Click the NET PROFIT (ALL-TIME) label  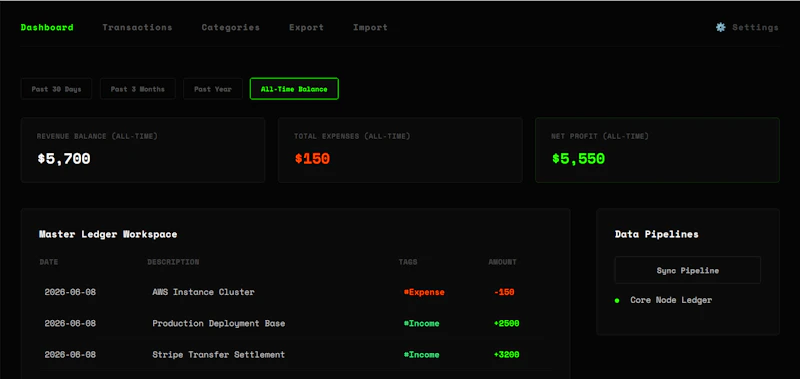tap(600, 136)
